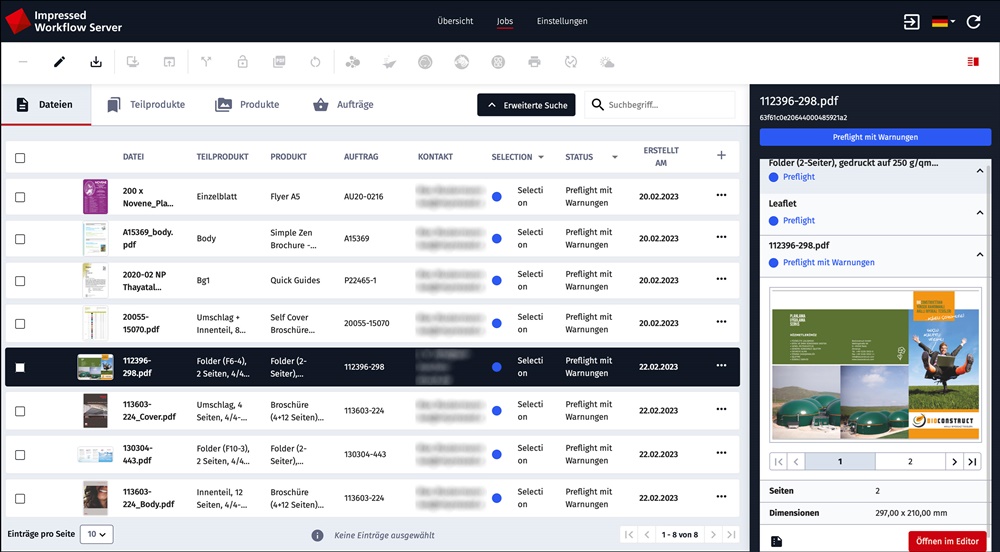The height and width of the screenshot is (552, 1000).
Task: Open the three-dot menu for 112396-298.pdf row
Action: pyautogui.click(x=721, y=365)
